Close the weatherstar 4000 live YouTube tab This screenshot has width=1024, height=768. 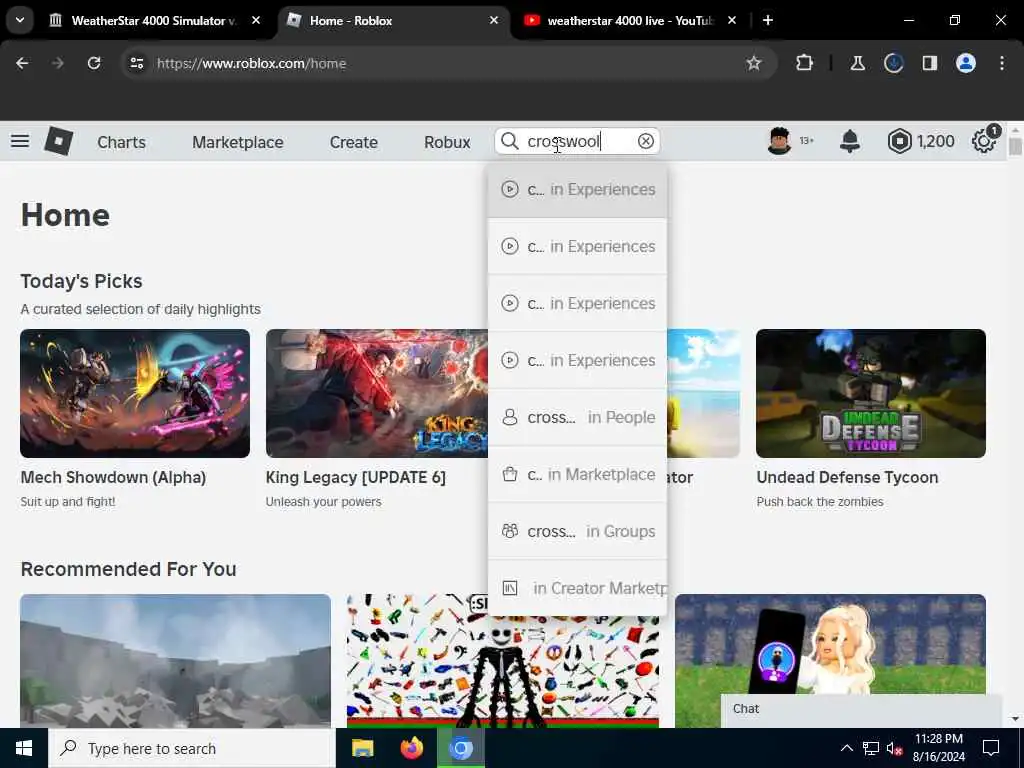pyautogui.click(x=731, y=20)
